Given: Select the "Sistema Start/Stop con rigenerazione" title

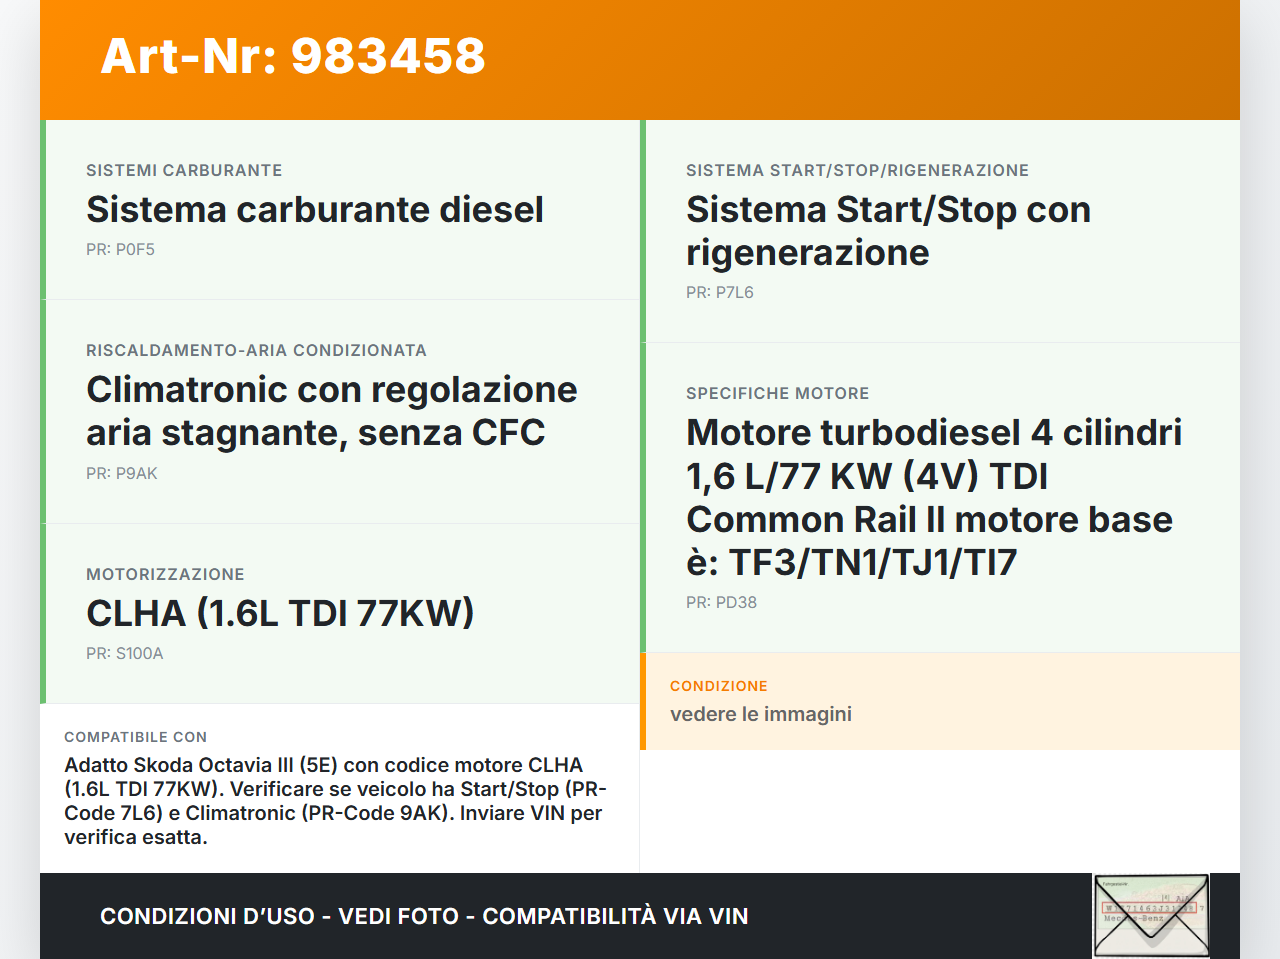Looking at the screenshot, I should tap(888, 231).
